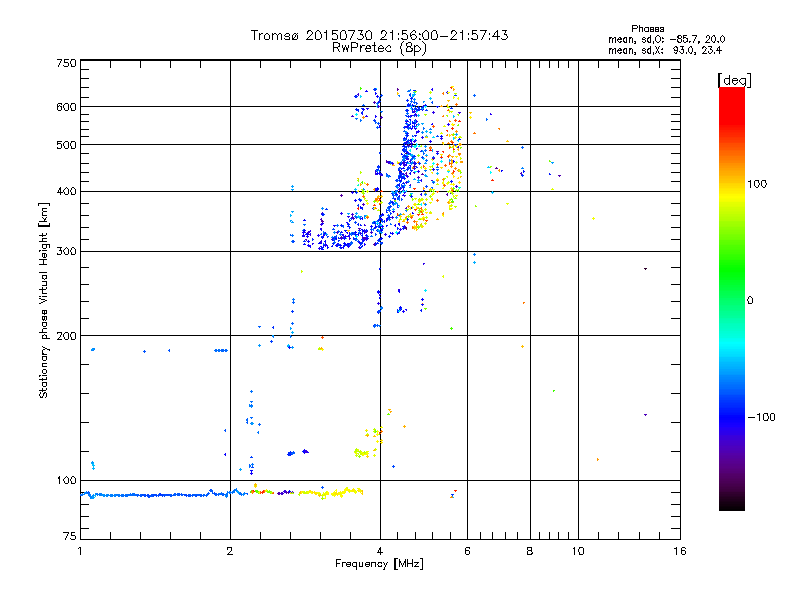Viewport: 800px width, 600px height.
Task: Click the '750' y-axis tick label
Action: click(x=66, y=63)
